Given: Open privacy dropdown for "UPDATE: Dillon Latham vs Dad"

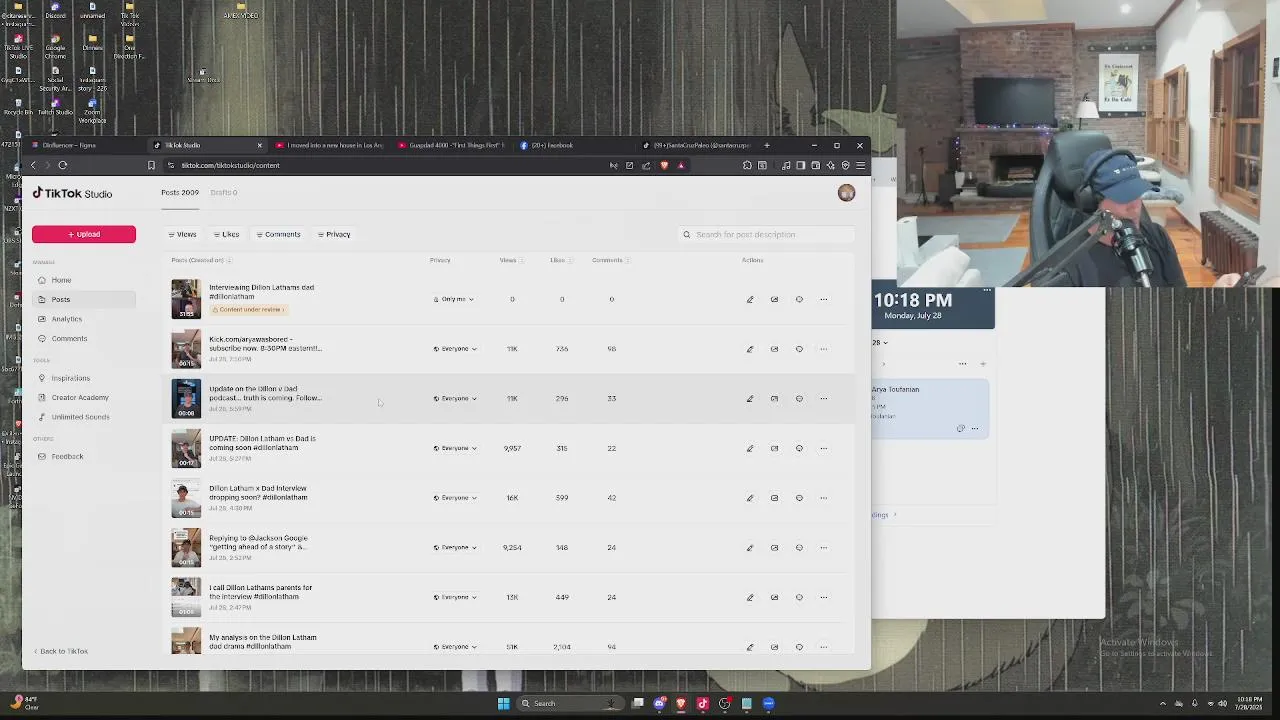Looking at the screenshot, I should (455, 448).
